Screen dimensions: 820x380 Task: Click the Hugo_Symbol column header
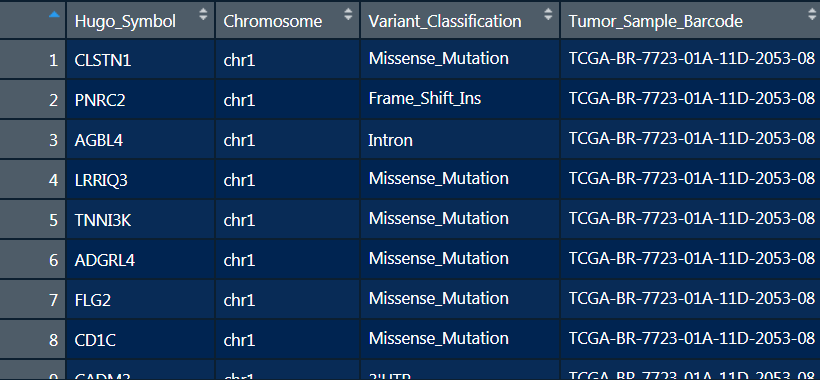click(x=141, y=20)
